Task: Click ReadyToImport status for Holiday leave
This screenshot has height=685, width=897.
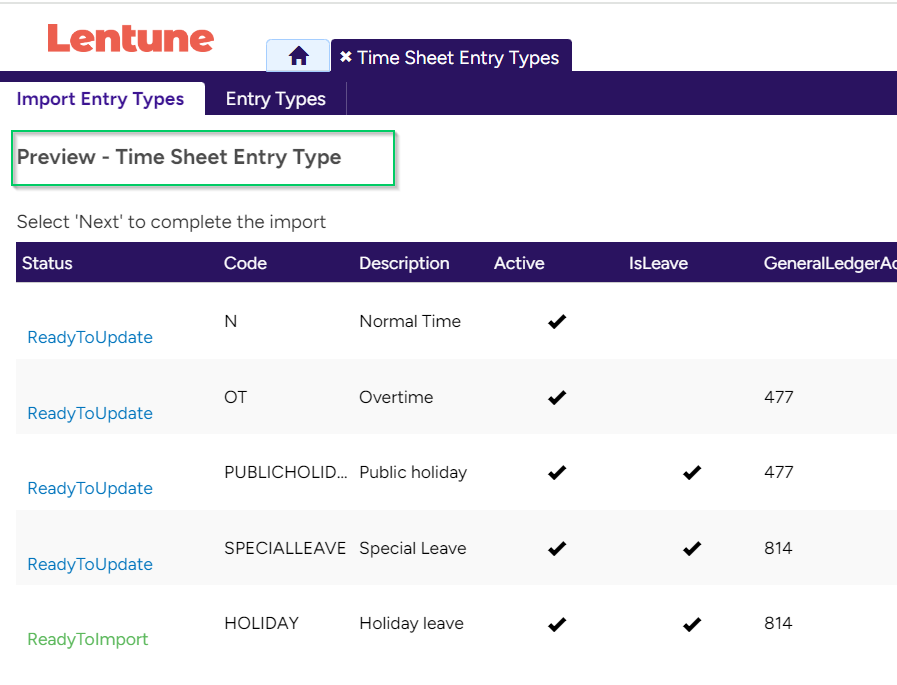Action: point(88,640)
